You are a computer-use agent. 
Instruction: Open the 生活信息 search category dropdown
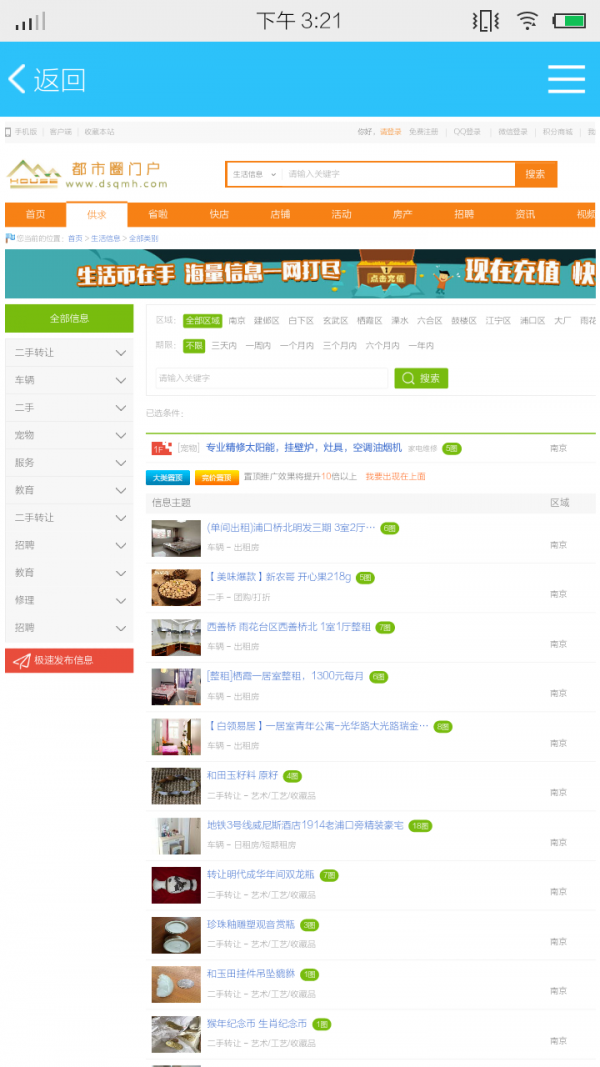pos(252,174)
